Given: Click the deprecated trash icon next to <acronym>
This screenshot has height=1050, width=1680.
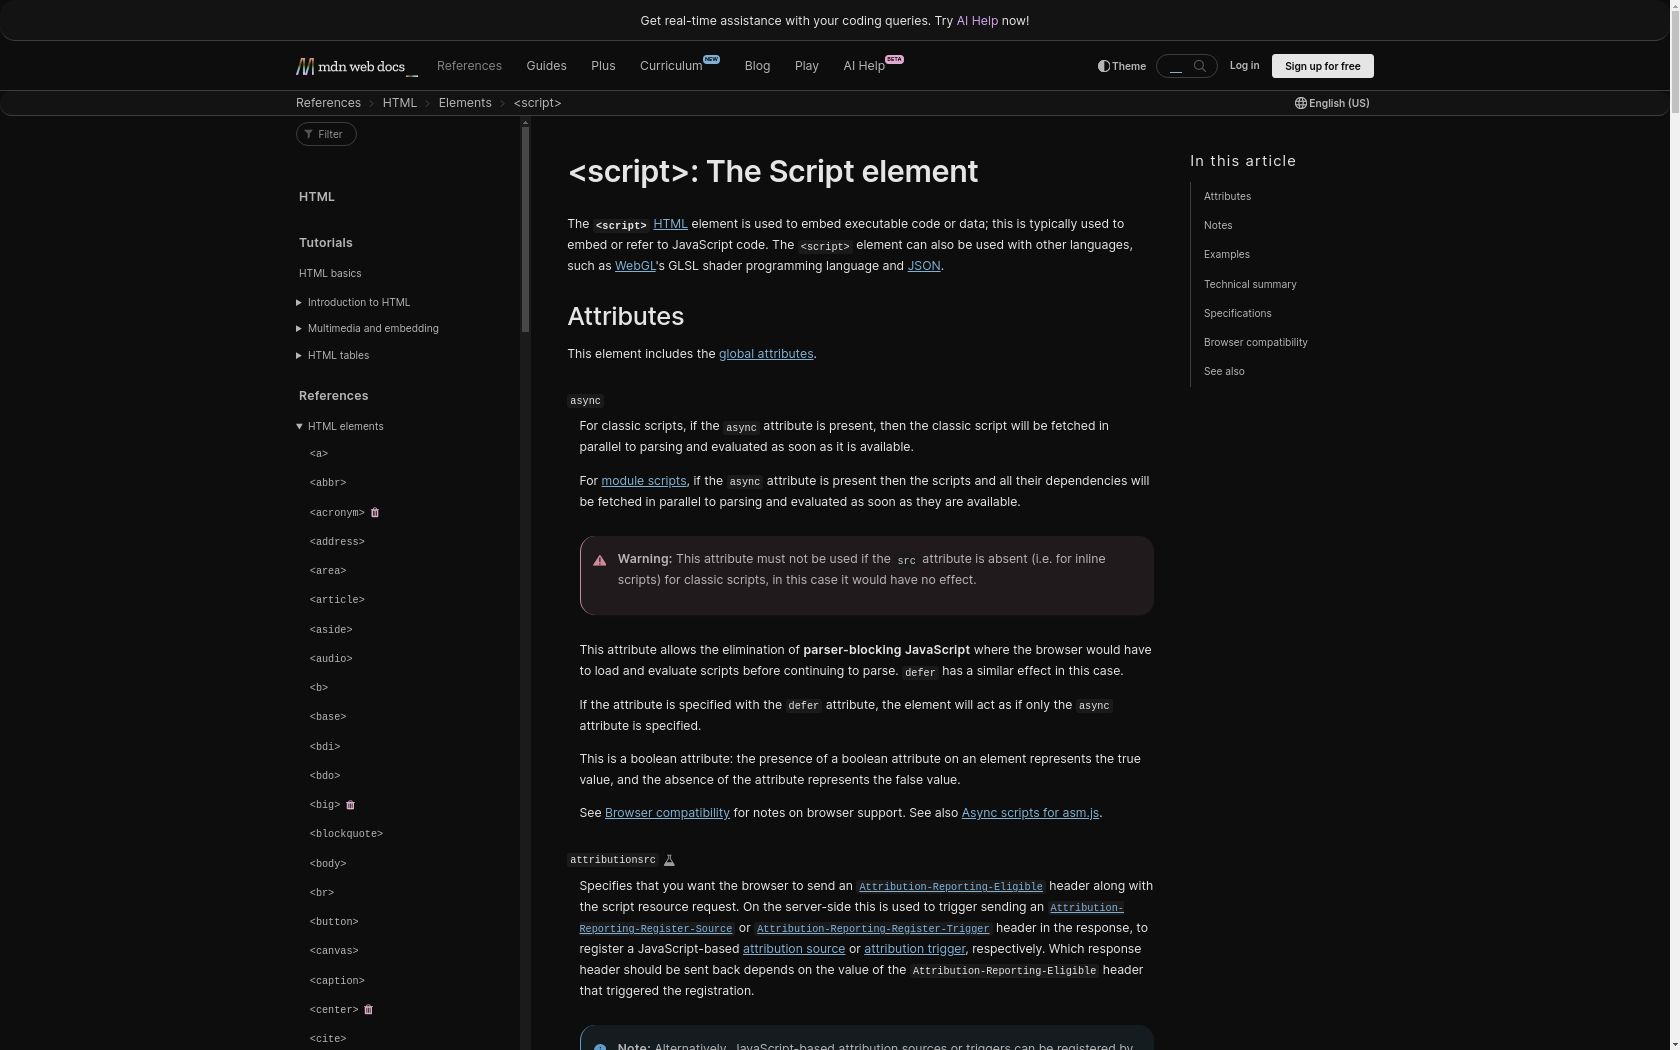Looking at the screenshot, I should pyautogui.click(x=375, y=512).
